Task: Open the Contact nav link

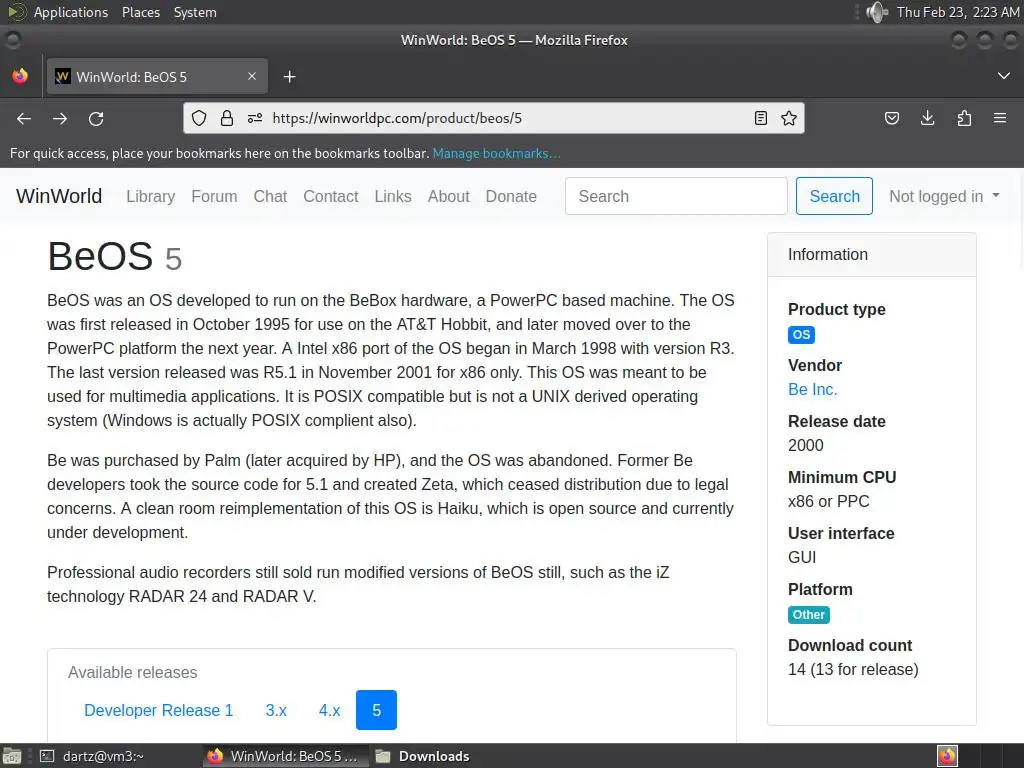Action: coord(330,197)
